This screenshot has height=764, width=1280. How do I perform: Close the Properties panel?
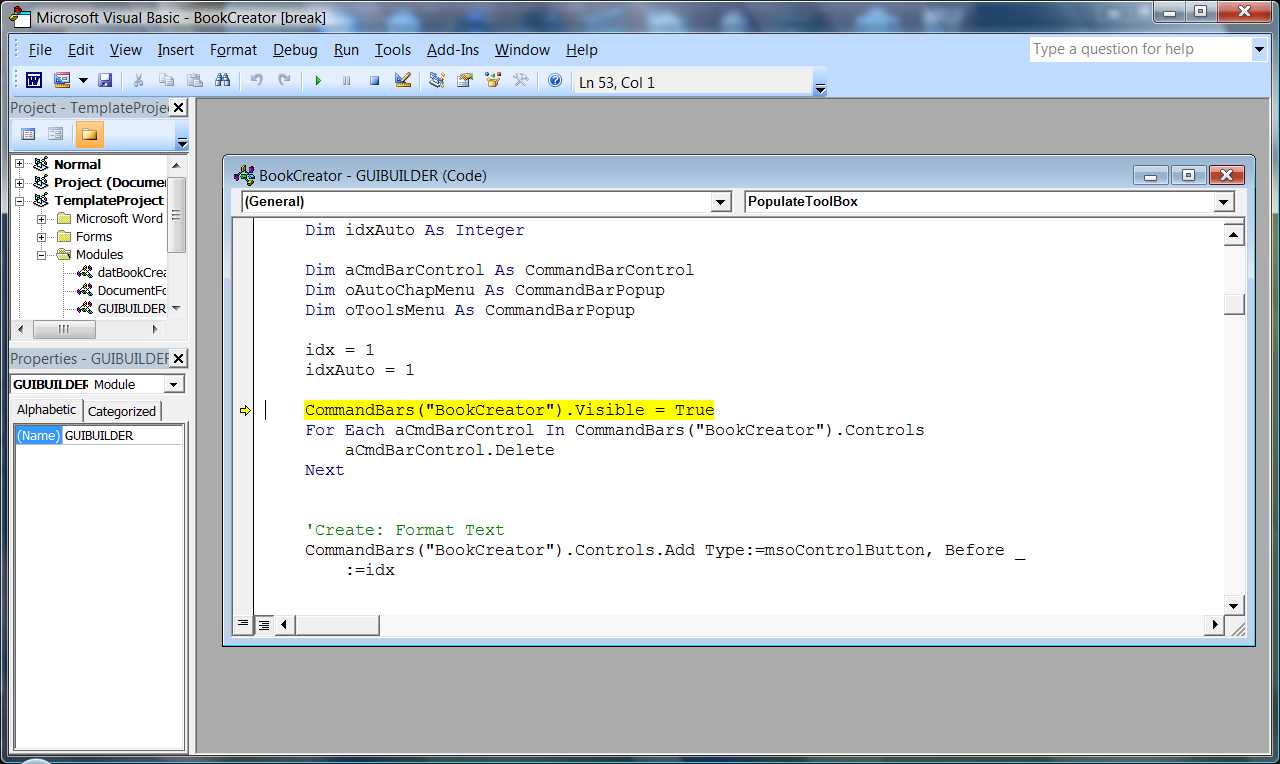click(x=178, y=358)
